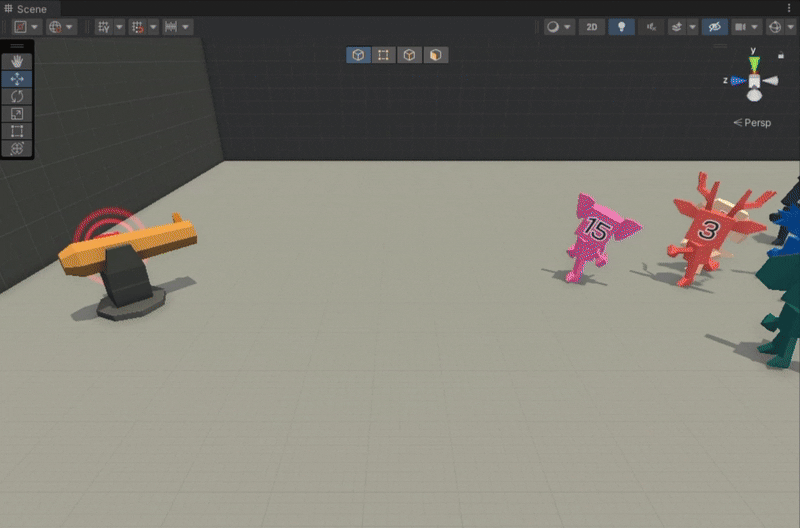Toggle grid snapping magnet icon
This screenshot has height=528, width=800.
click(138, 27)
